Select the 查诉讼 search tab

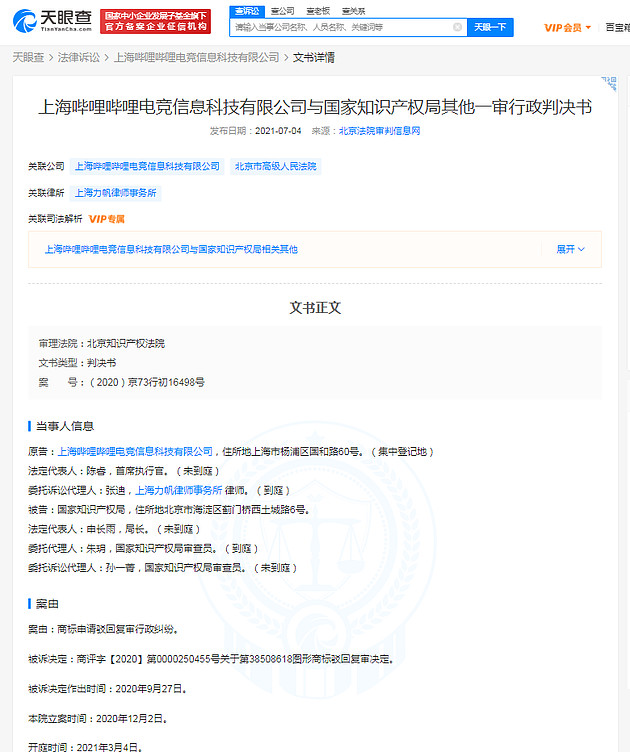[247, 11]
